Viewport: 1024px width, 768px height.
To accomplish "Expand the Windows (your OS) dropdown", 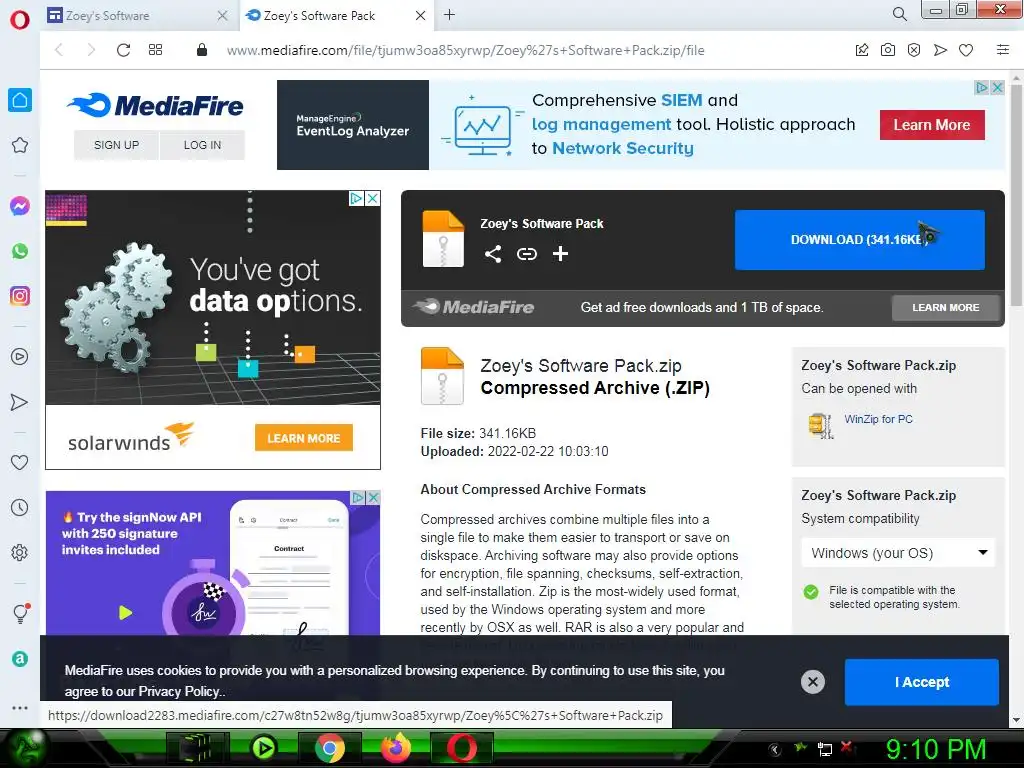I will 897,553.
